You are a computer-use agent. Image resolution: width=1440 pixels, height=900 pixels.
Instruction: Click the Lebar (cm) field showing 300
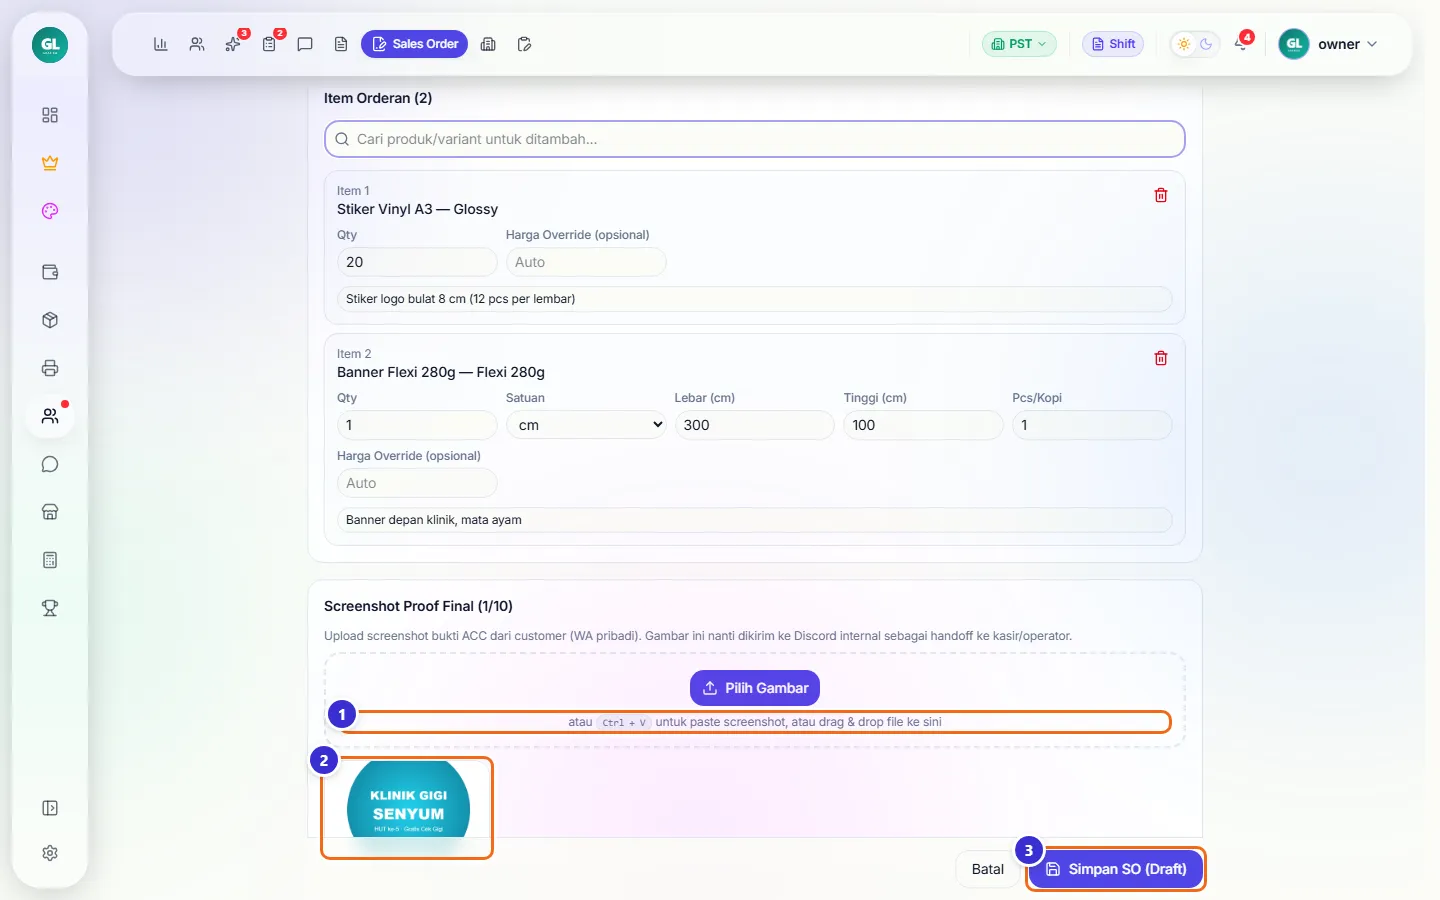(x=754, y=425)
